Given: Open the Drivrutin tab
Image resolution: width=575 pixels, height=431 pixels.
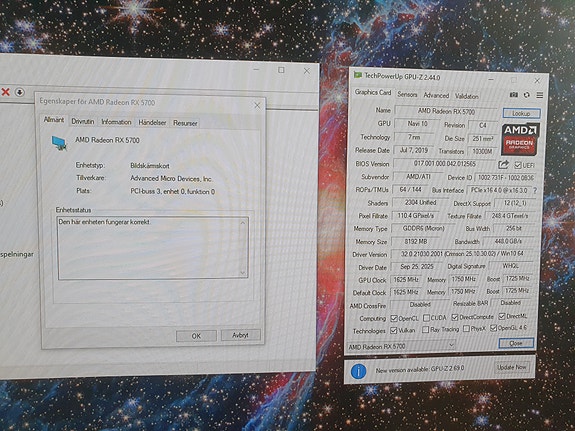Looking at the screenshot, I should pos(83,121).
